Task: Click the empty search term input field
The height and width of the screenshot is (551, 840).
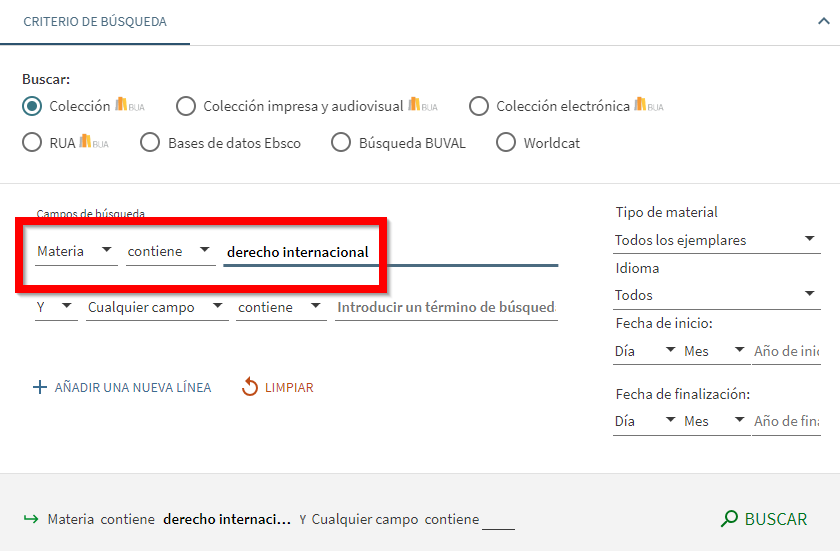Action: click(x=446, y=307)
